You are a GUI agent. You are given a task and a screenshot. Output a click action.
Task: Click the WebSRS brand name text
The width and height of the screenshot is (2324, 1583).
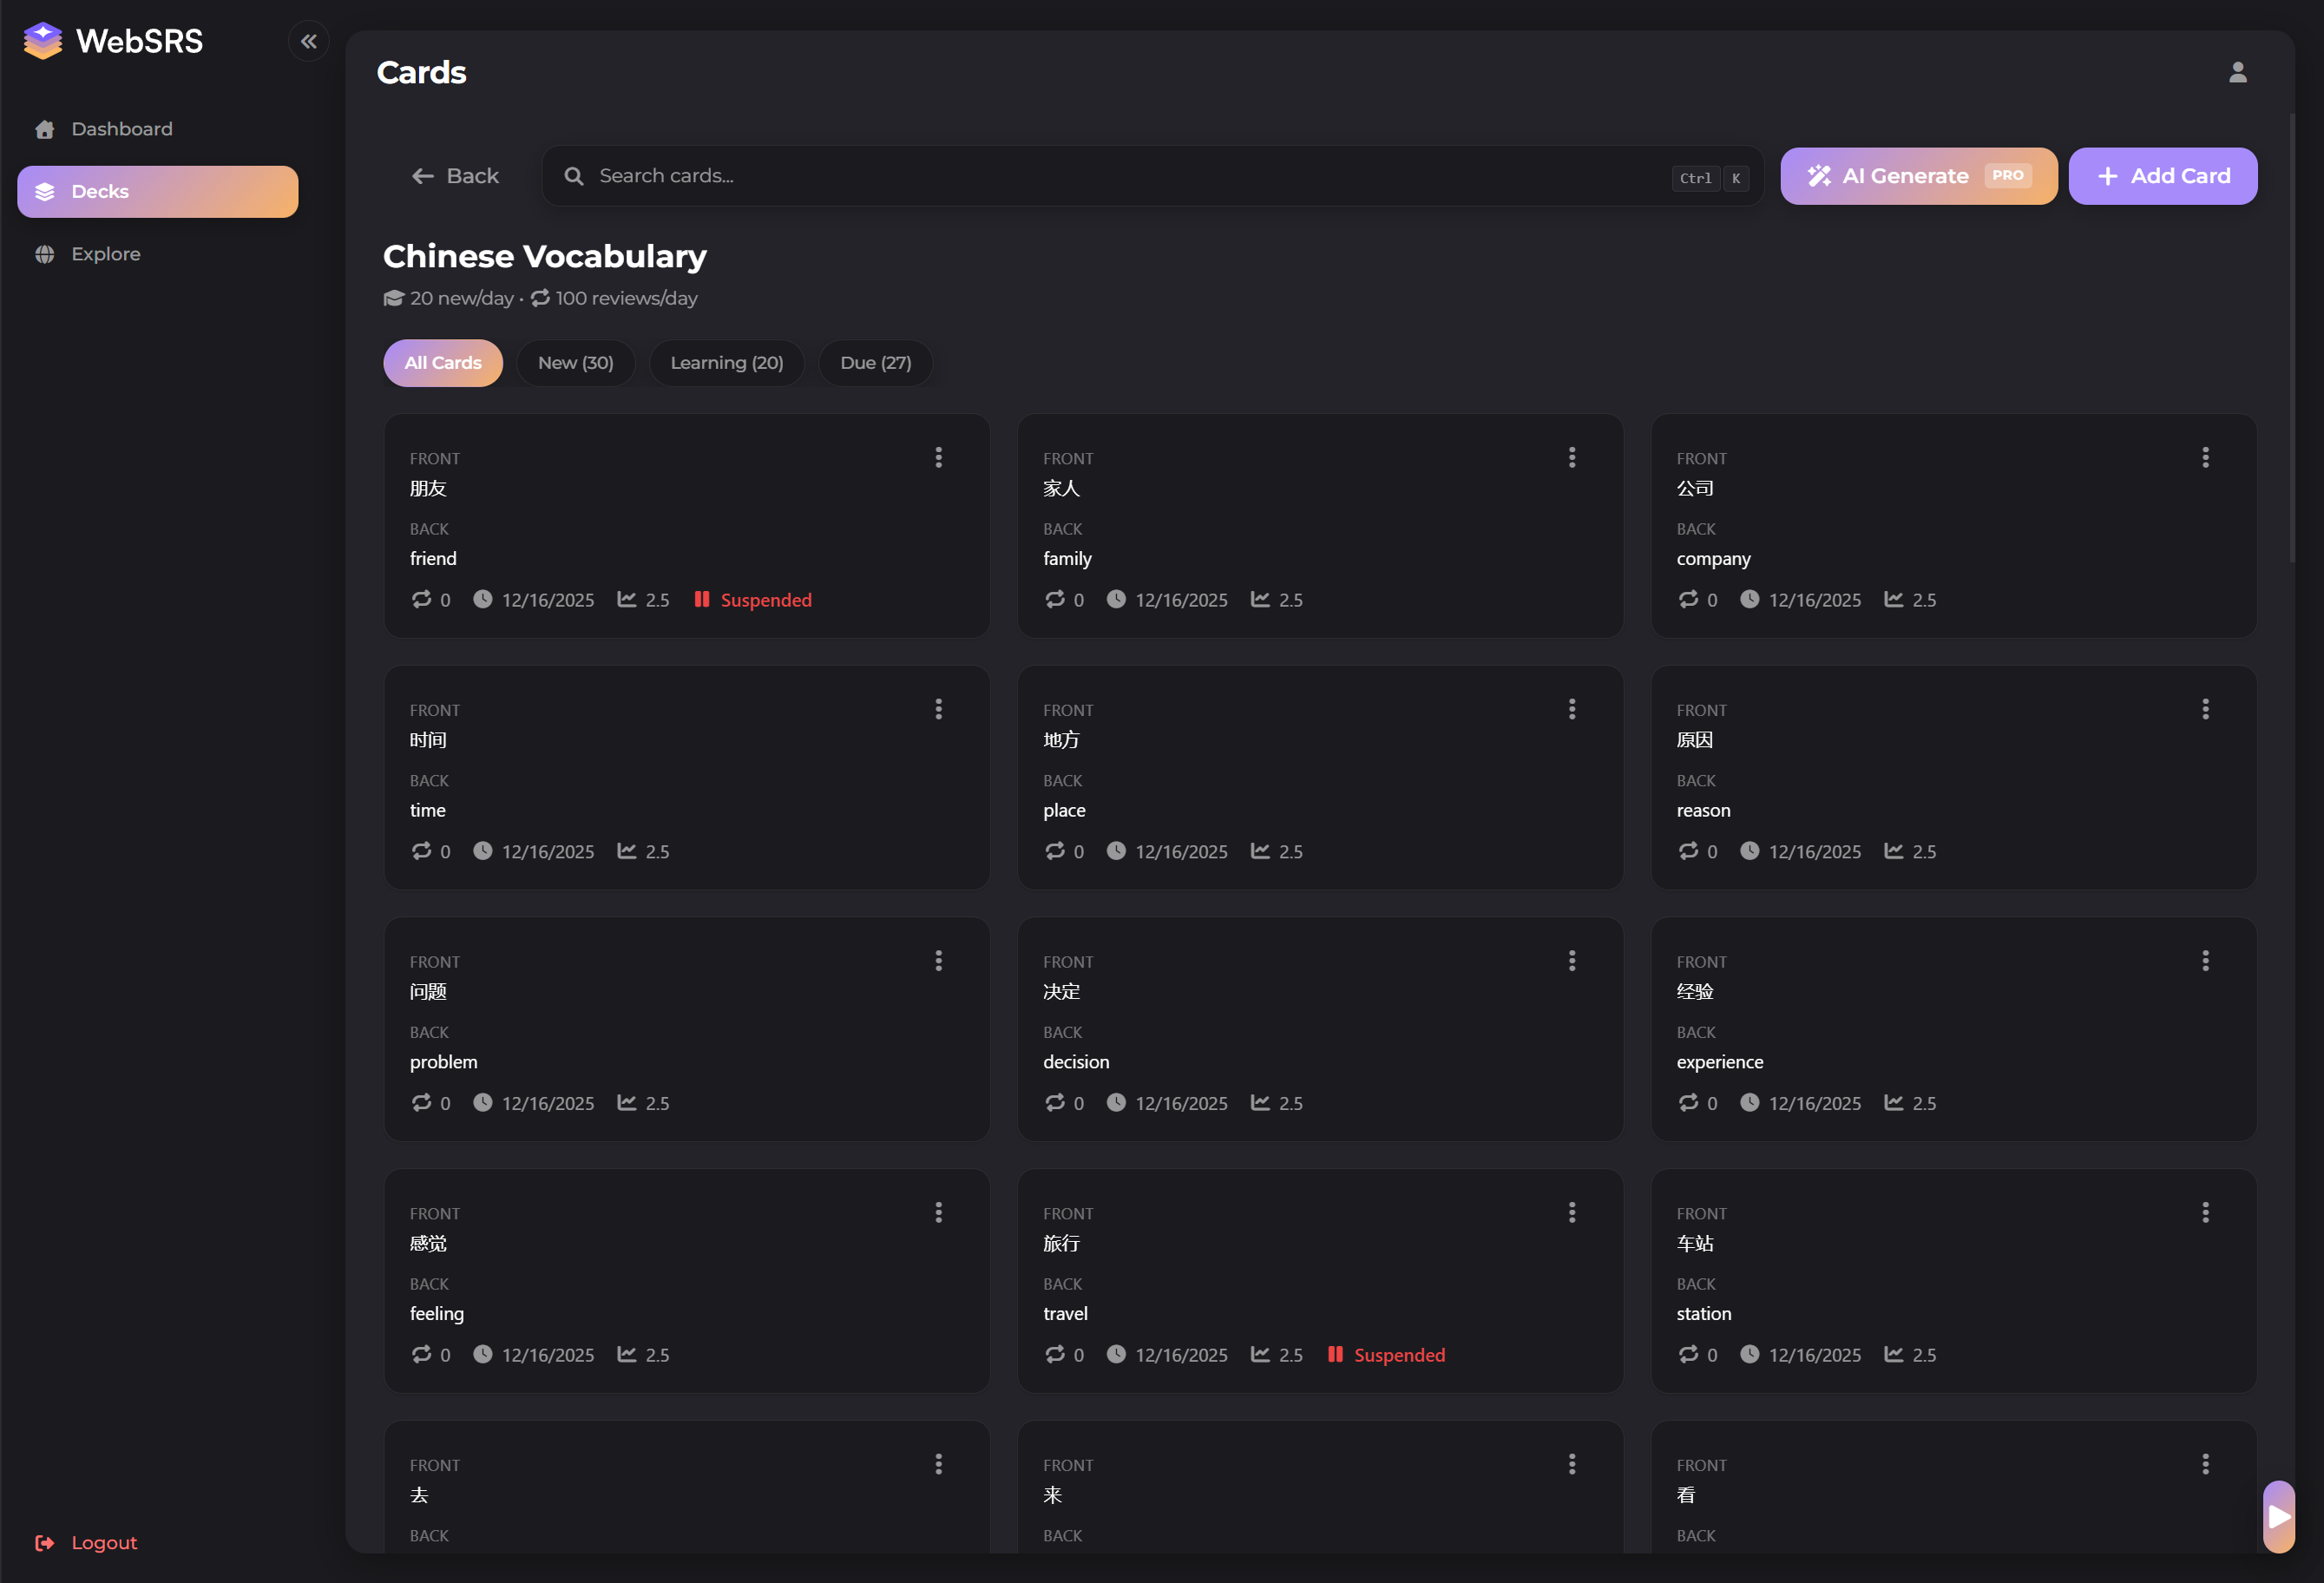click(140, 41)
